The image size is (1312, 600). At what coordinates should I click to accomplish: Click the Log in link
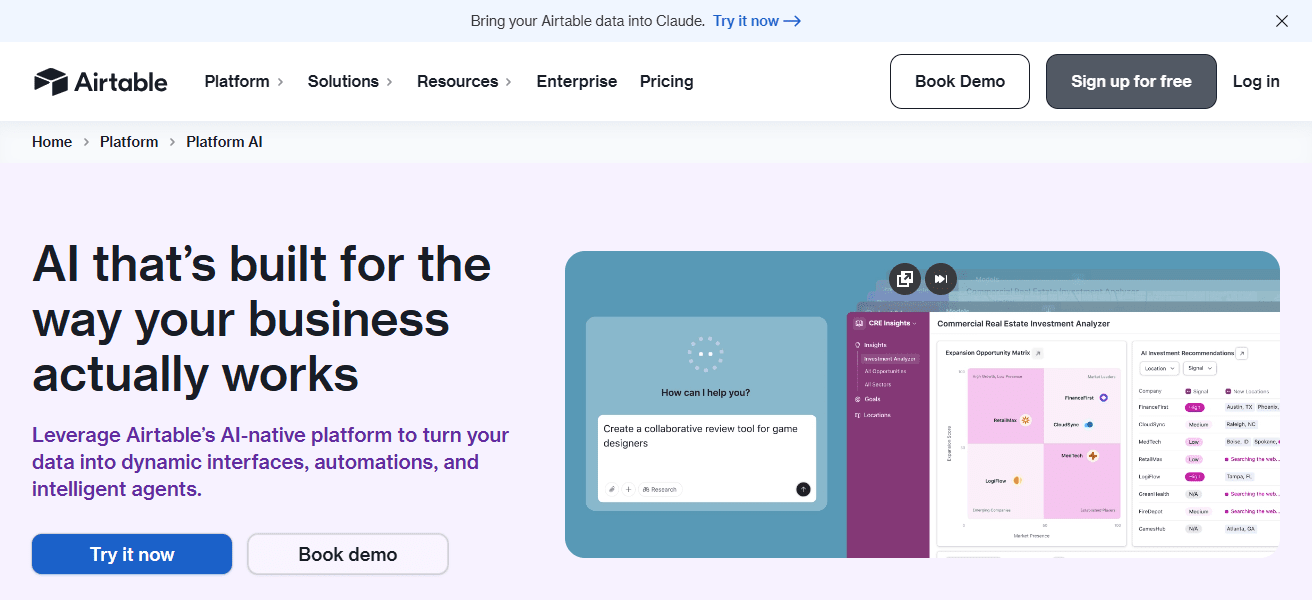[1256, 82]
